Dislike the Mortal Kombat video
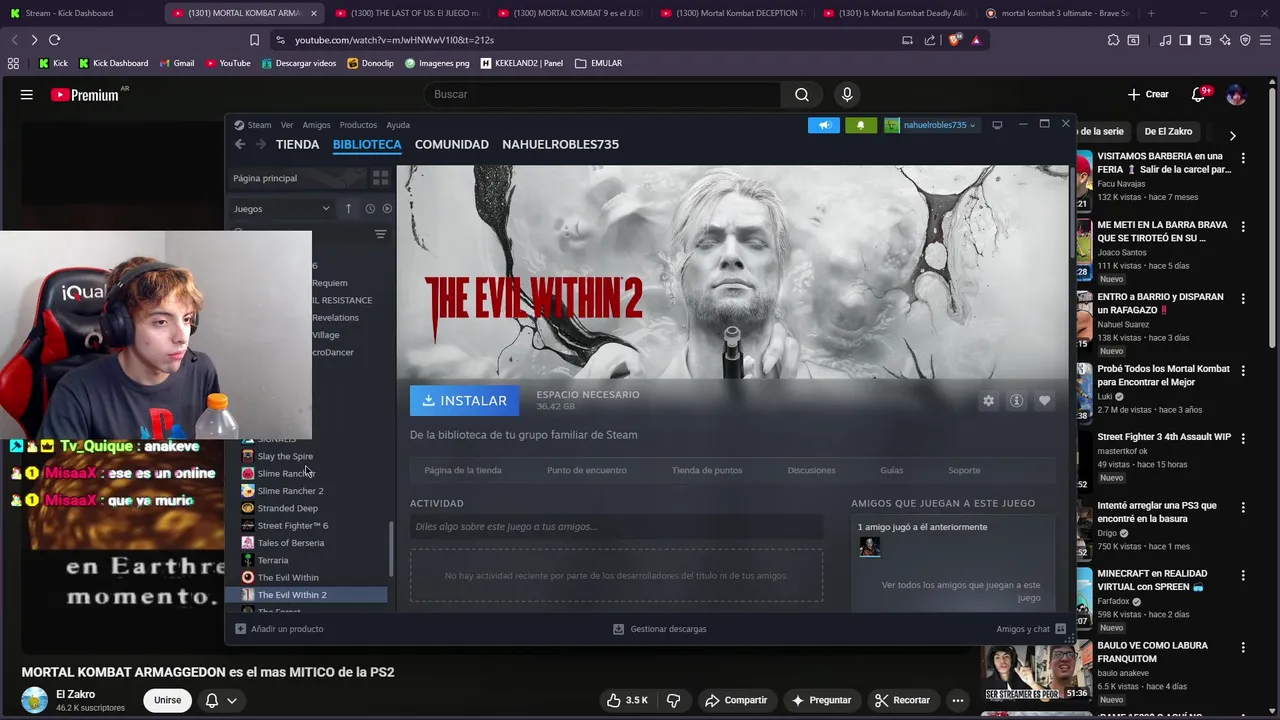The height and width of the screenshot is (720, 1280). pos(673,700)
